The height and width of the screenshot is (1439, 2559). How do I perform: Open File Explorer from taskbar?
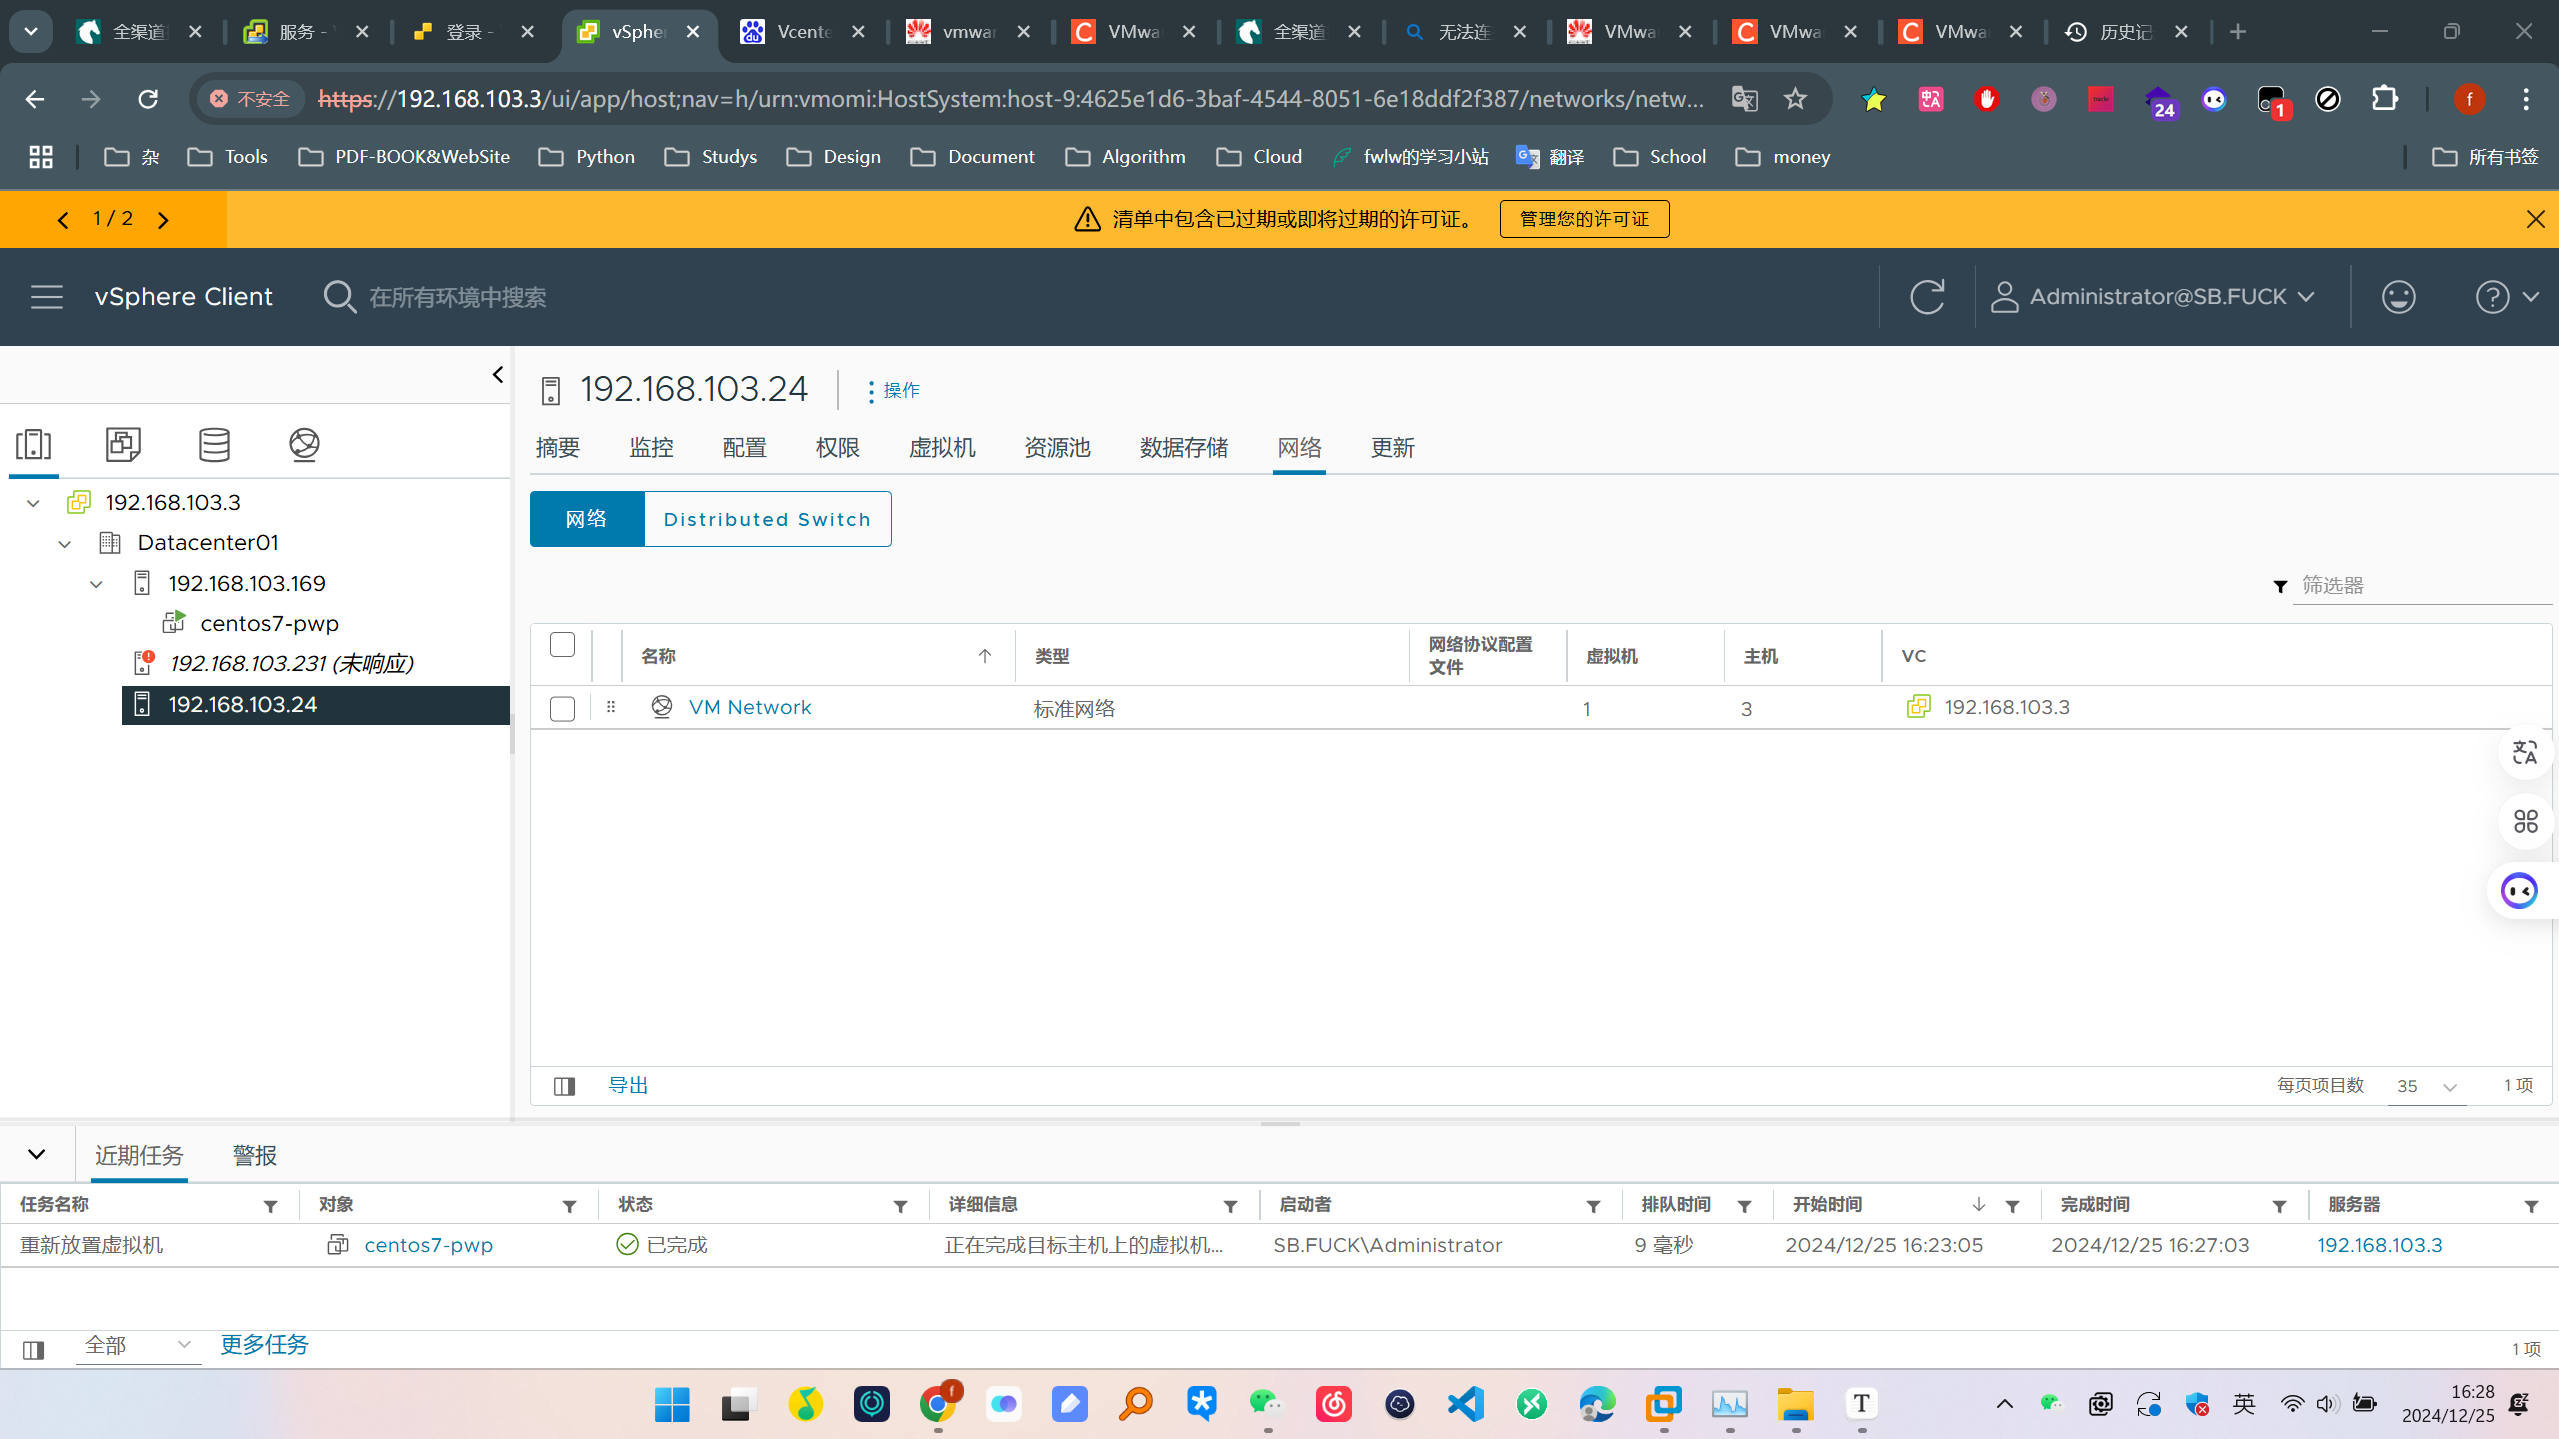pyautogui.click(x=1795, y=1404)
